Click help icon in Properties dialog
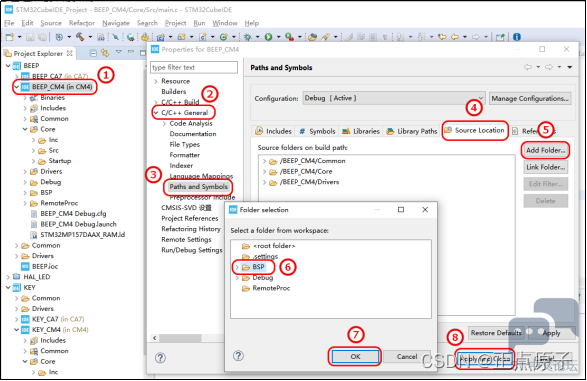Image resolution: width=587 pixels, height=381 pixels. [x=160, y=358]
